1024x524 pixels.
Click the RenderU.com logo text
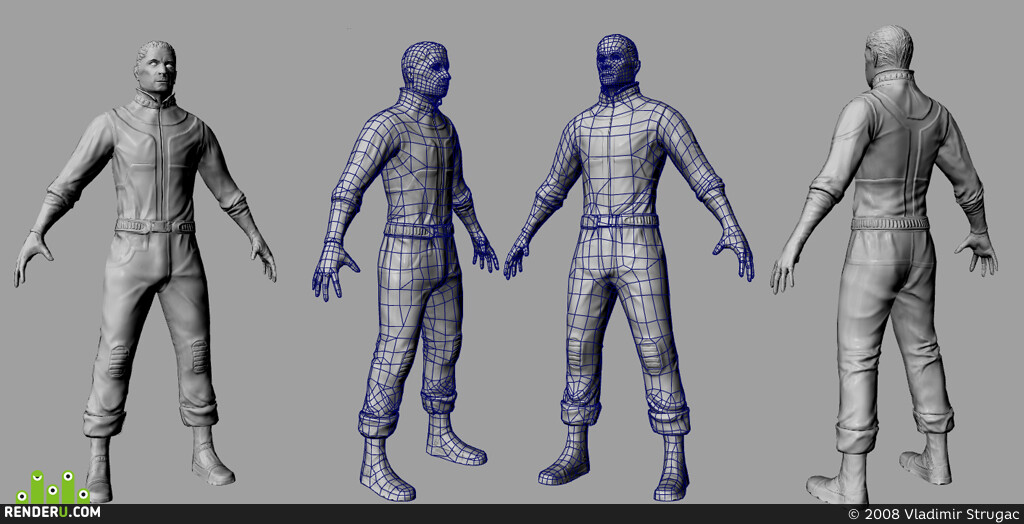coord(52,512)
